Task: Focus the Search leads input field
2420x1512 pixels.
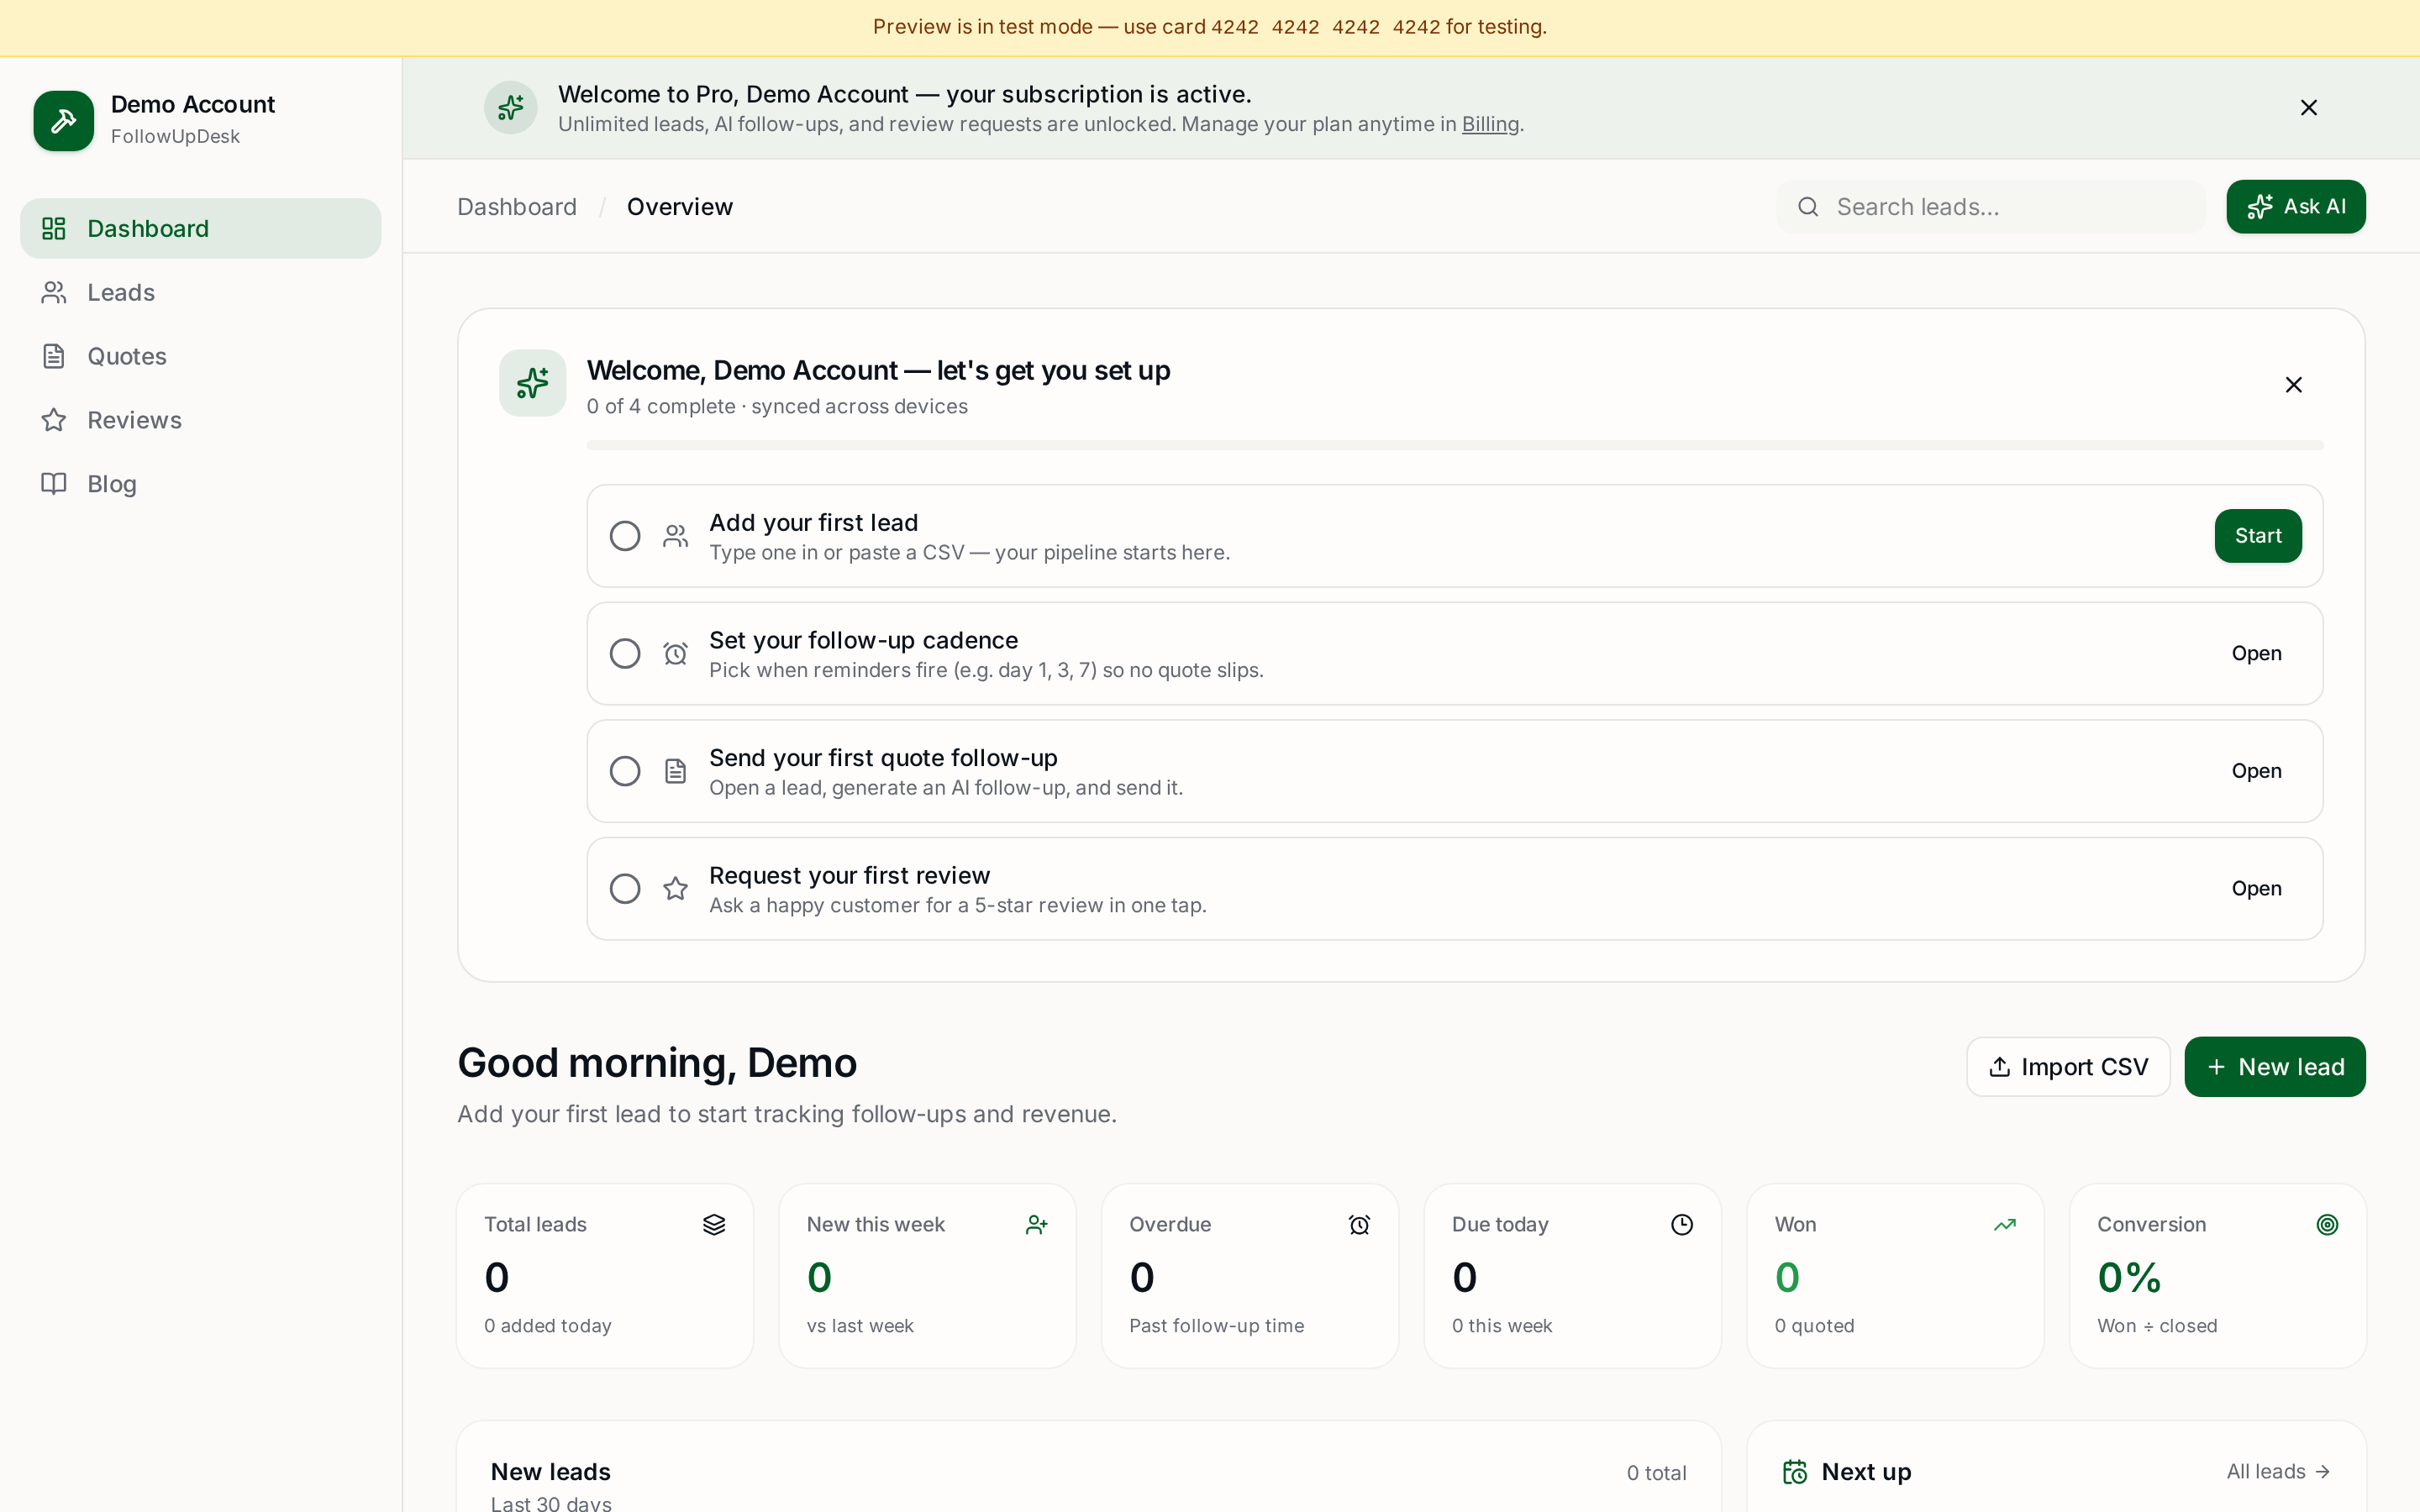Action: click(1991, 207)
